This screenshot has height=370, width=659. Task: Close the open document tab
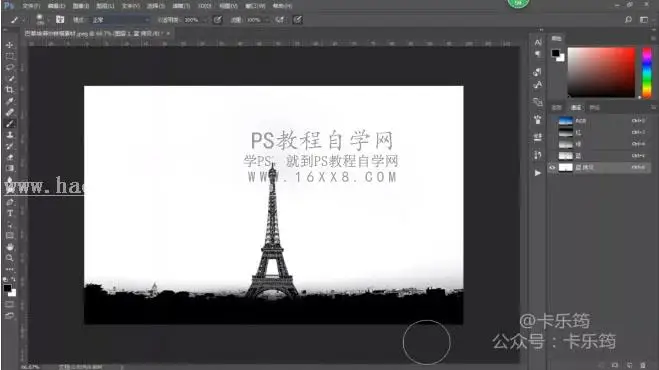(169, 33)
